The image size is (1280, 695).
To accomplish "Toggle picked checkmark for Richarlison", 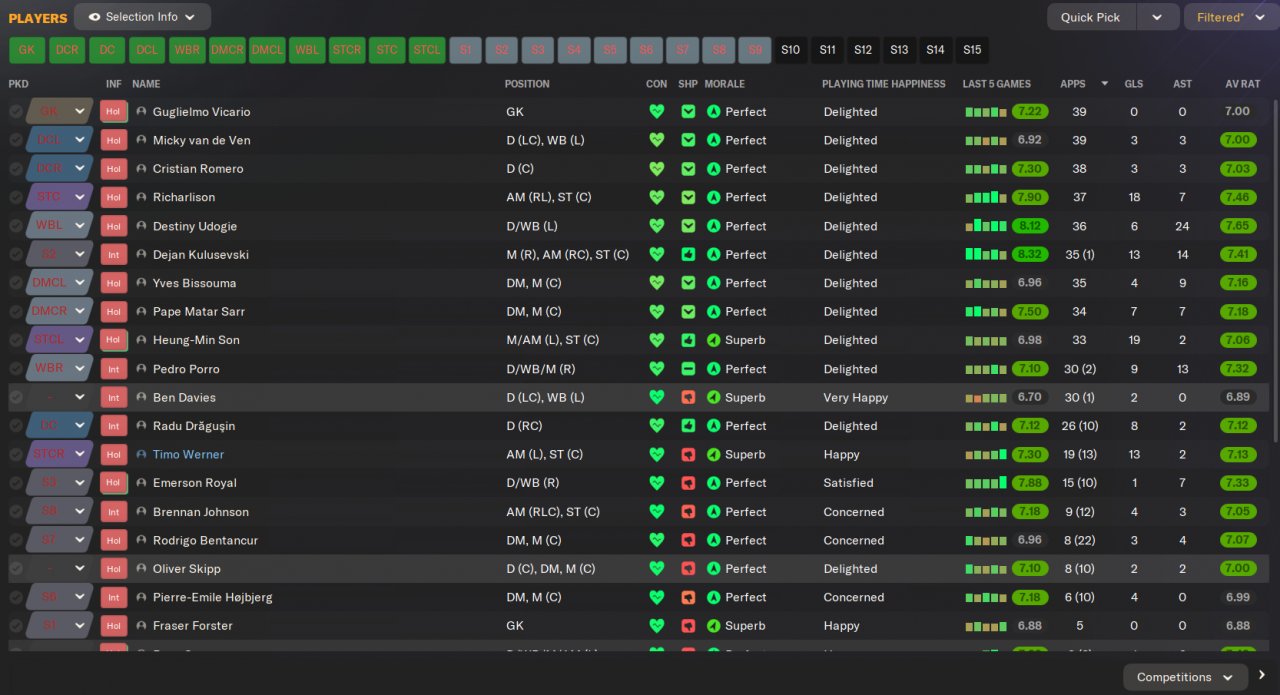I will (16, 198).
